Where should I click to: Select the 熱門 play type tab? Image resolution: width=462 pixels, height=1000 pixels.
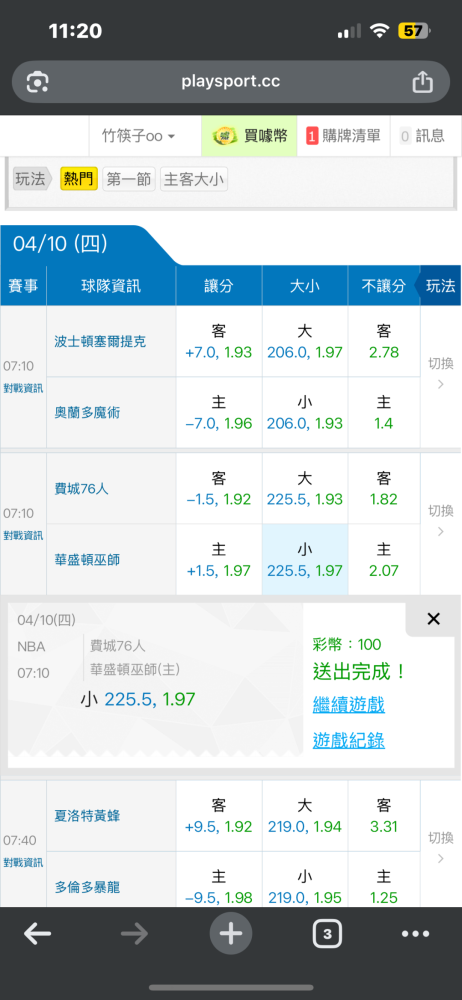(79, 179)
